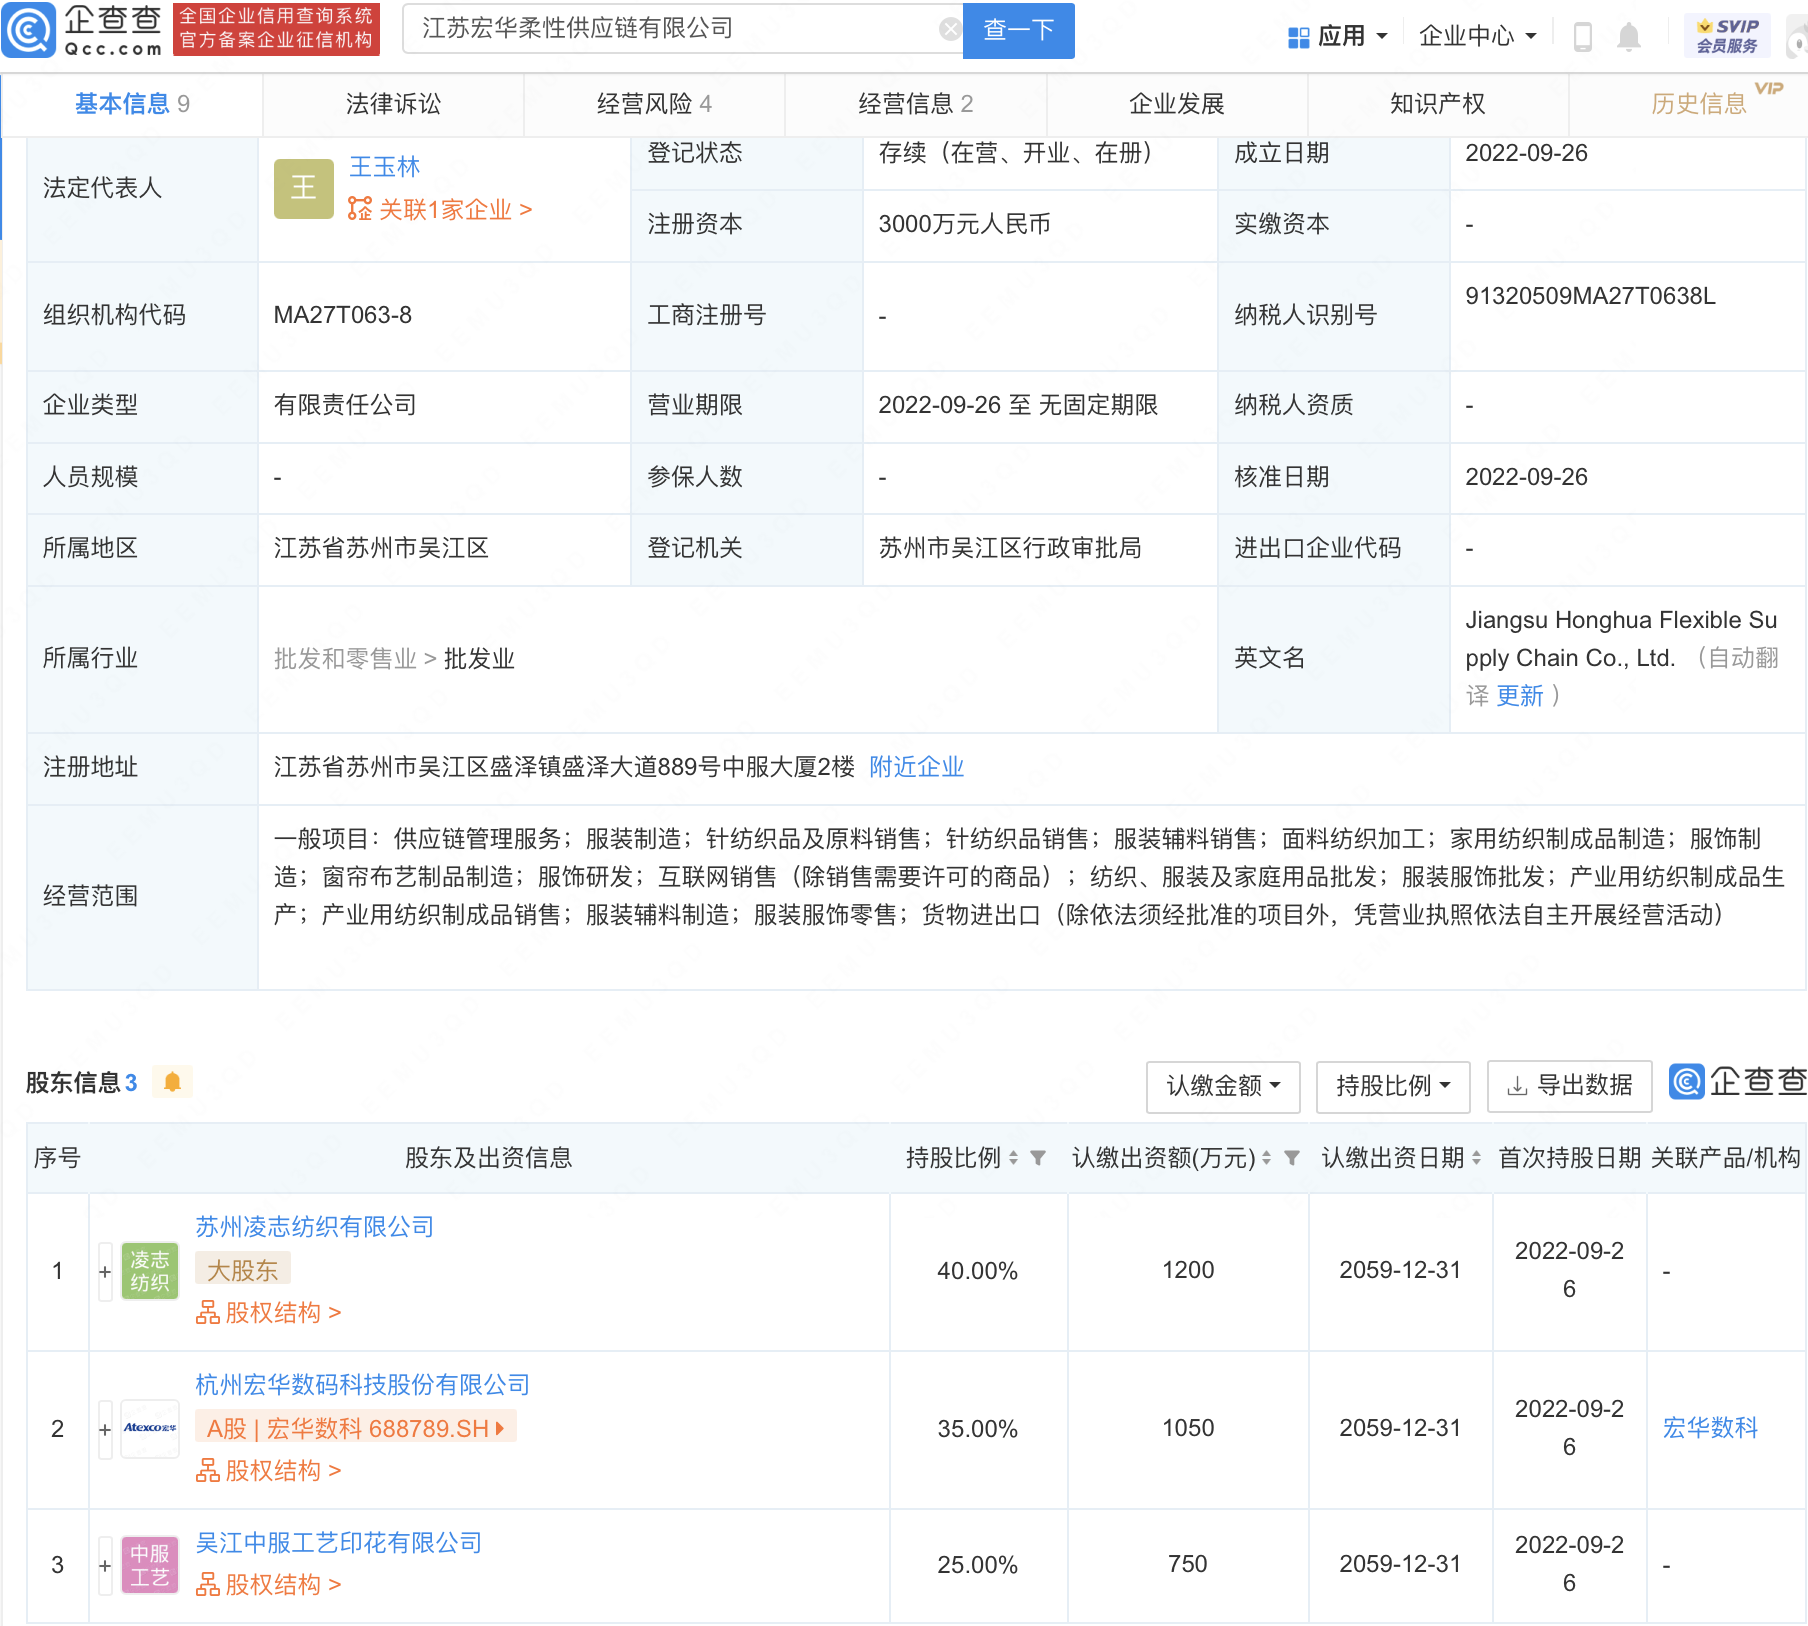Click the Atexco shareholder logo

click(x=149, y=1428)
